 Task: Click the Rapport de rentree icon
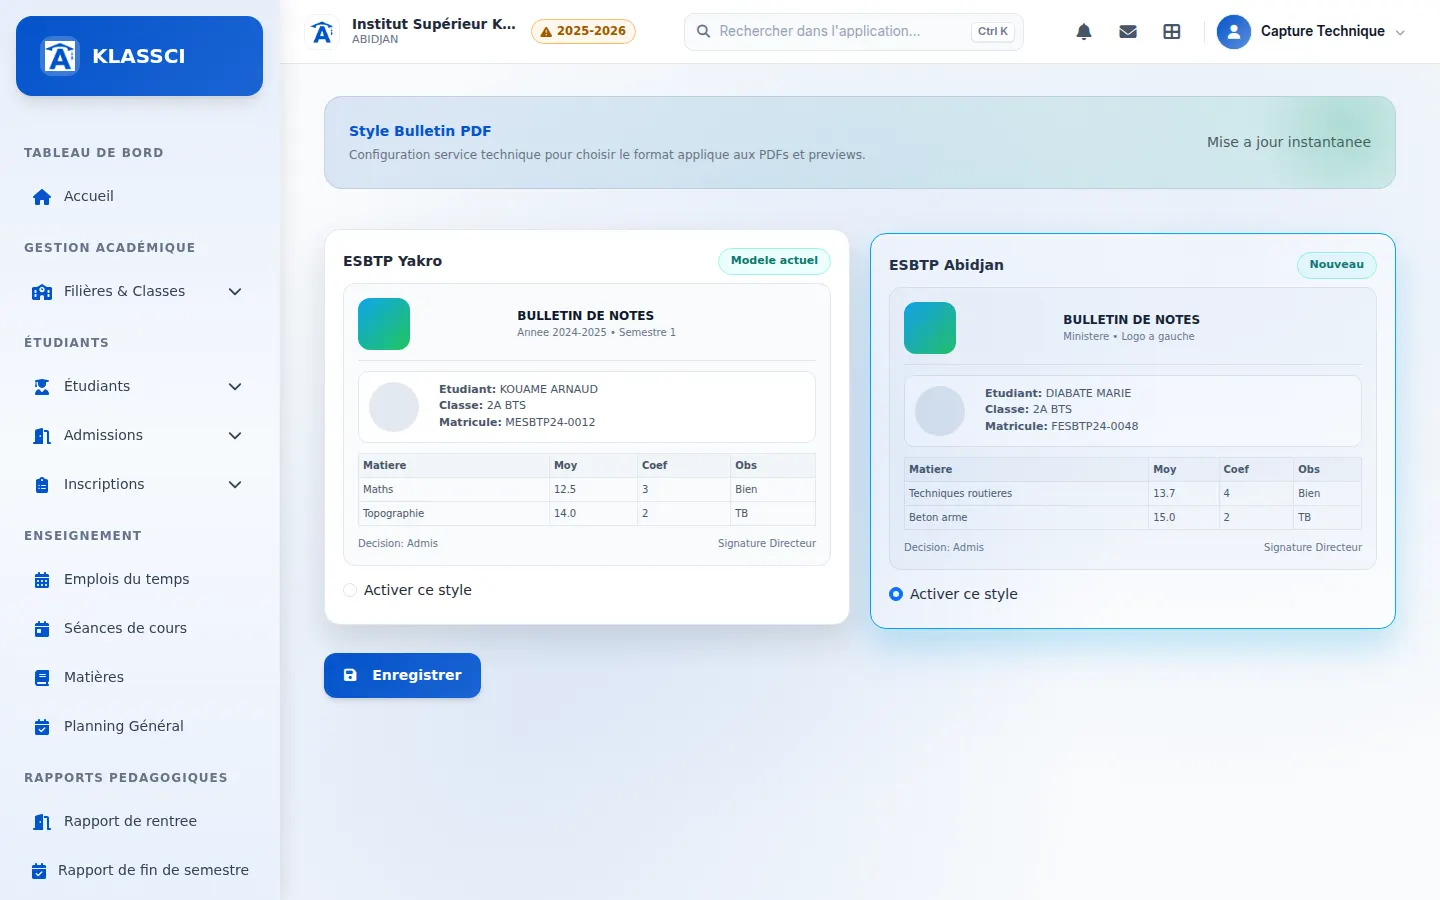coord(42,822)
